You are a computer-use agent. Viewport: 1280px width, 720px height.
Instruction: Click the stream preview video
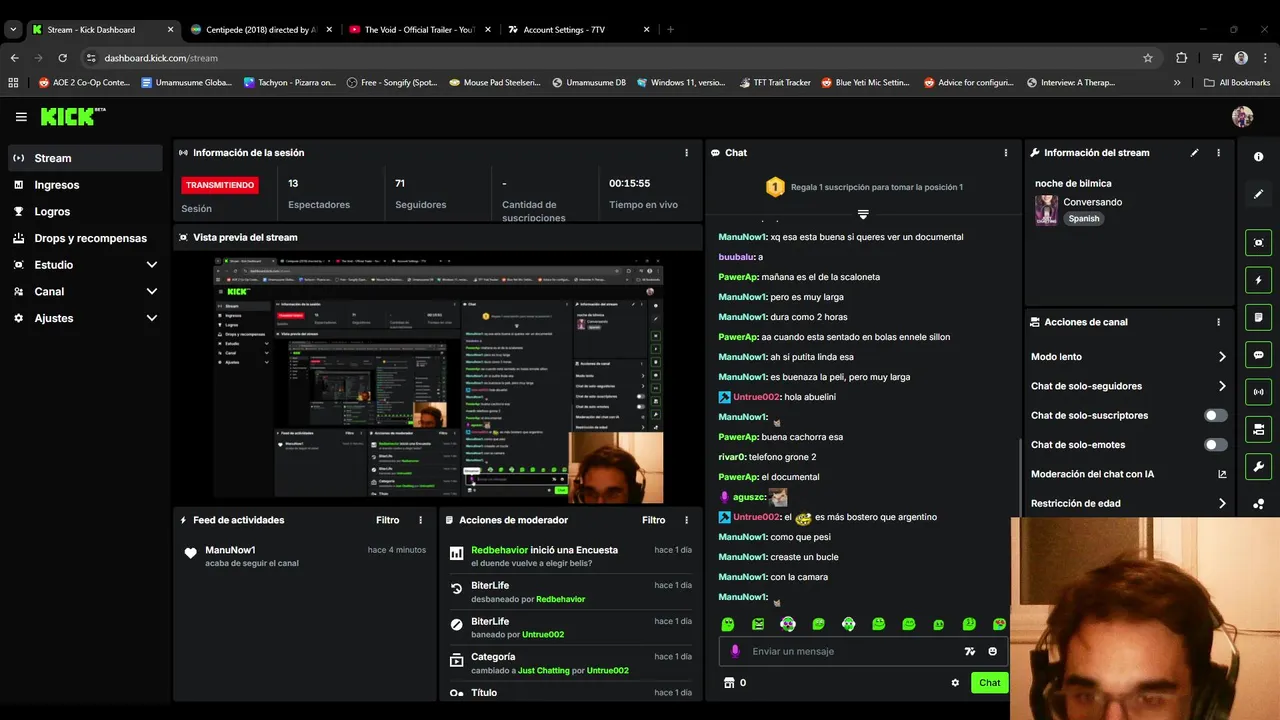coord(438,379)
